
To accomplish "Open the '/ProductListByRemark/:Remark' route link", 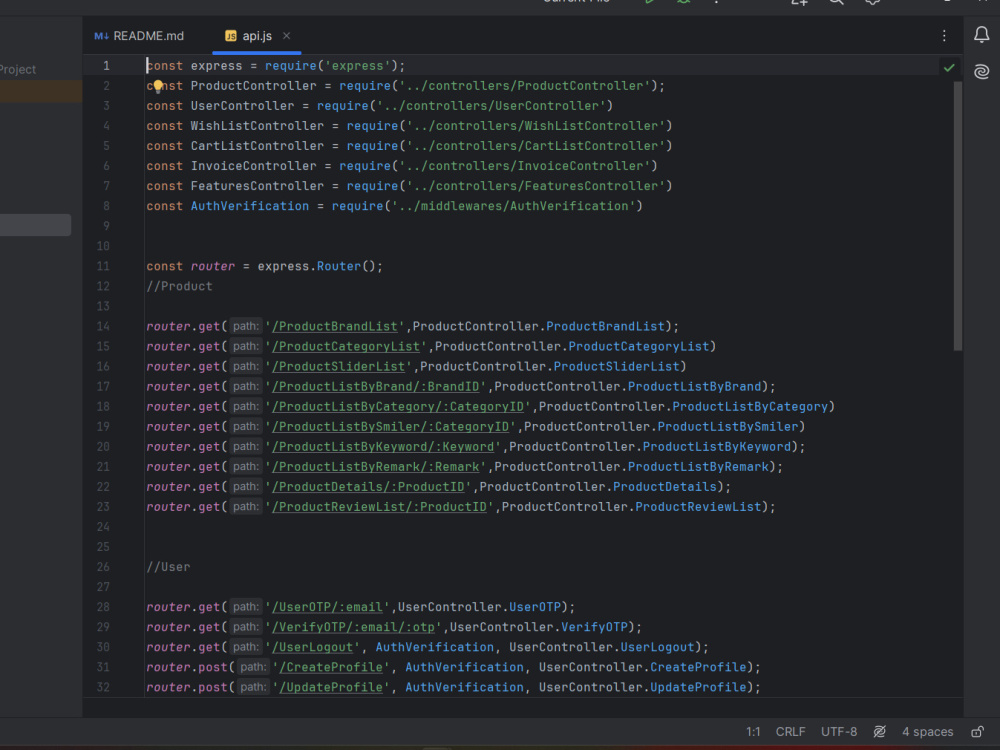I will (378, 467).
